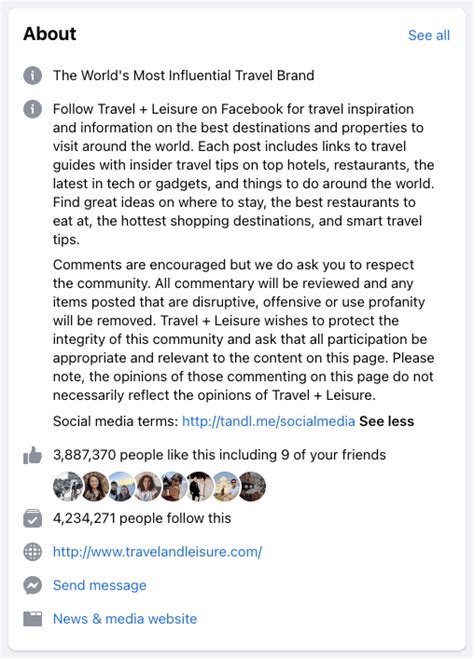Click the globe website icon
This screenshot has width=474, height=659.
[32, 552]
